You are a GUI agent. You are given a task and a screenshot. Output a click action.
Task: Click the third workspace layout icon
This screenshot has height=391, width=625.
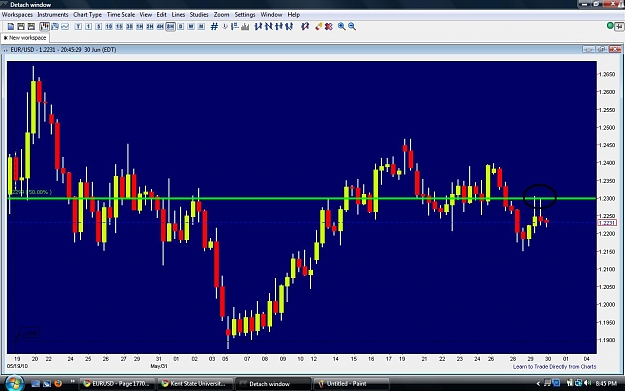coord(31,27)
